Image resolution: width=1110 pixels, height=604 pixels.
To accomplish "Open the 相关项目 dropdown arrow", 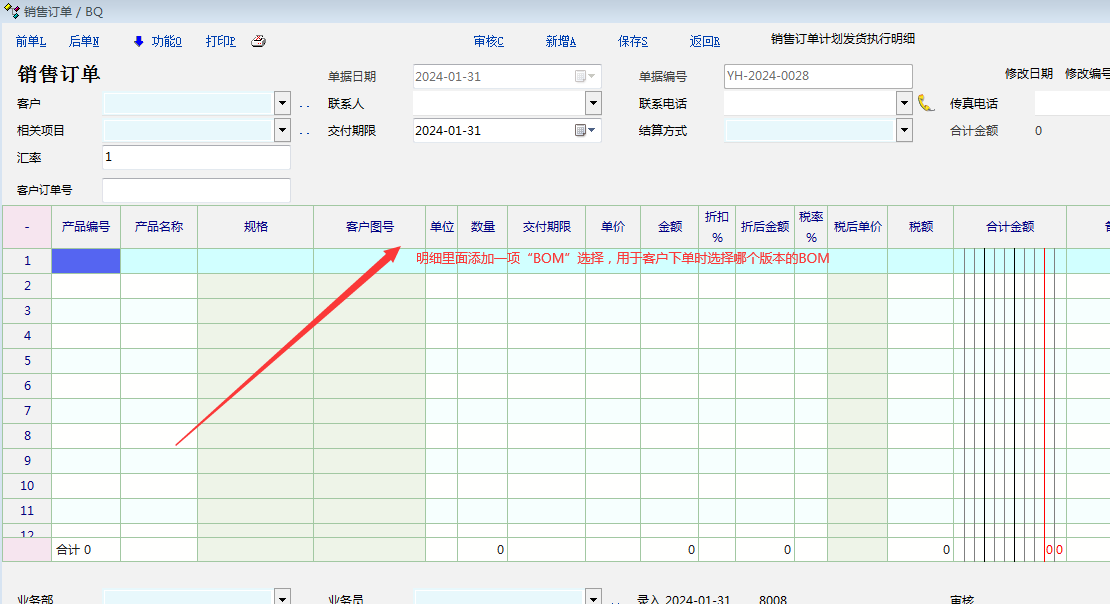I will (x=282, y=130).
